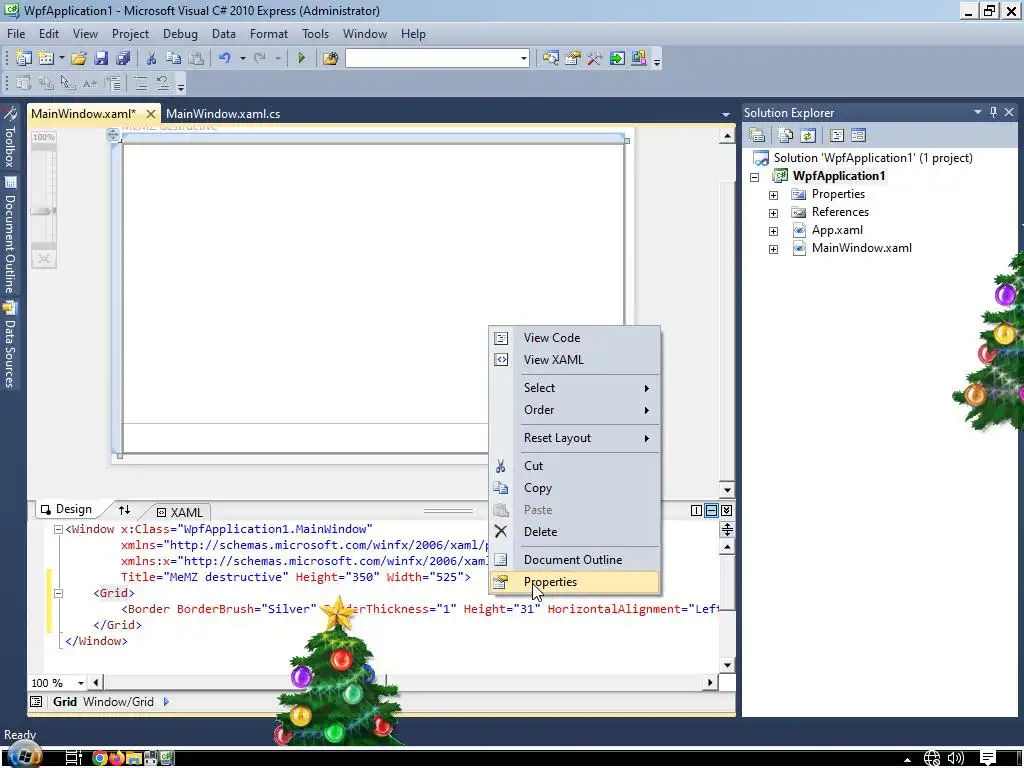The height and width of the screenshot is (768, 1024).
Task: Click the Cut scissors icon in toolbar
Action: 152,59
